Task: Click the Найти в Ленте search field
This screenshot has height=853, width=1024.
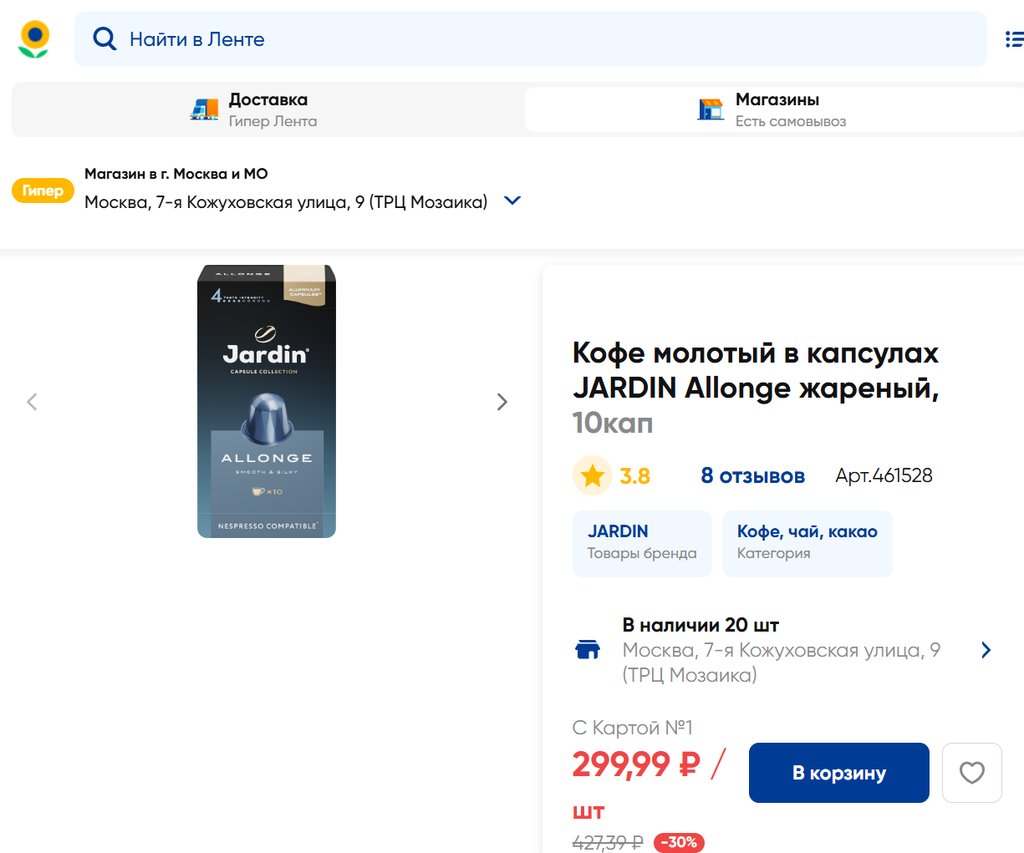Action: tap(530, 39)
